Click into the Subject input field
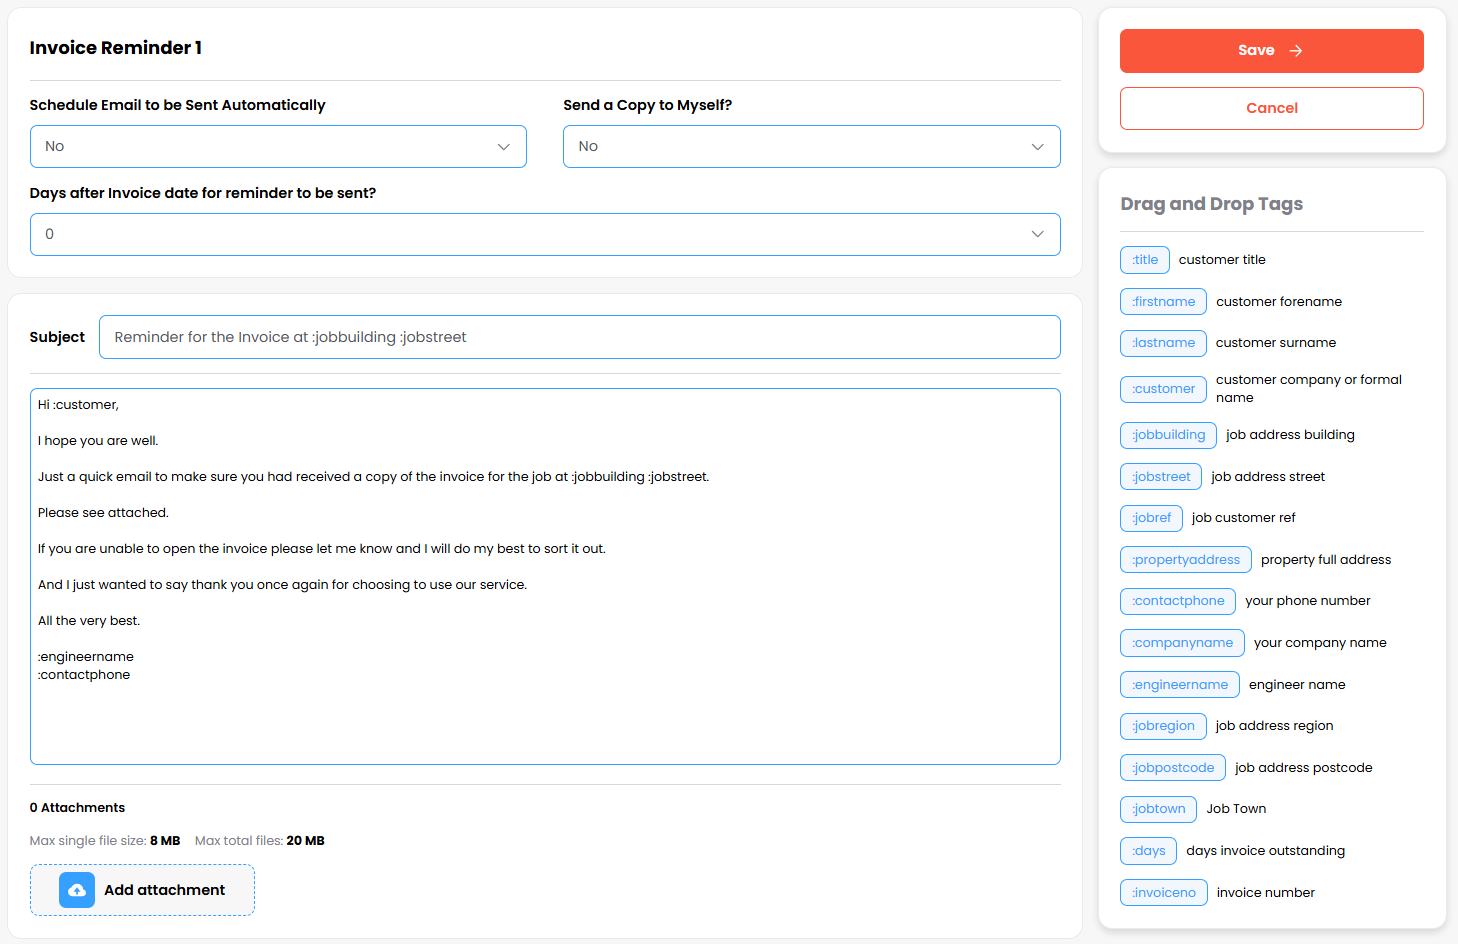1458x944 pixels. pyautogui.click(x=579, y=338)
